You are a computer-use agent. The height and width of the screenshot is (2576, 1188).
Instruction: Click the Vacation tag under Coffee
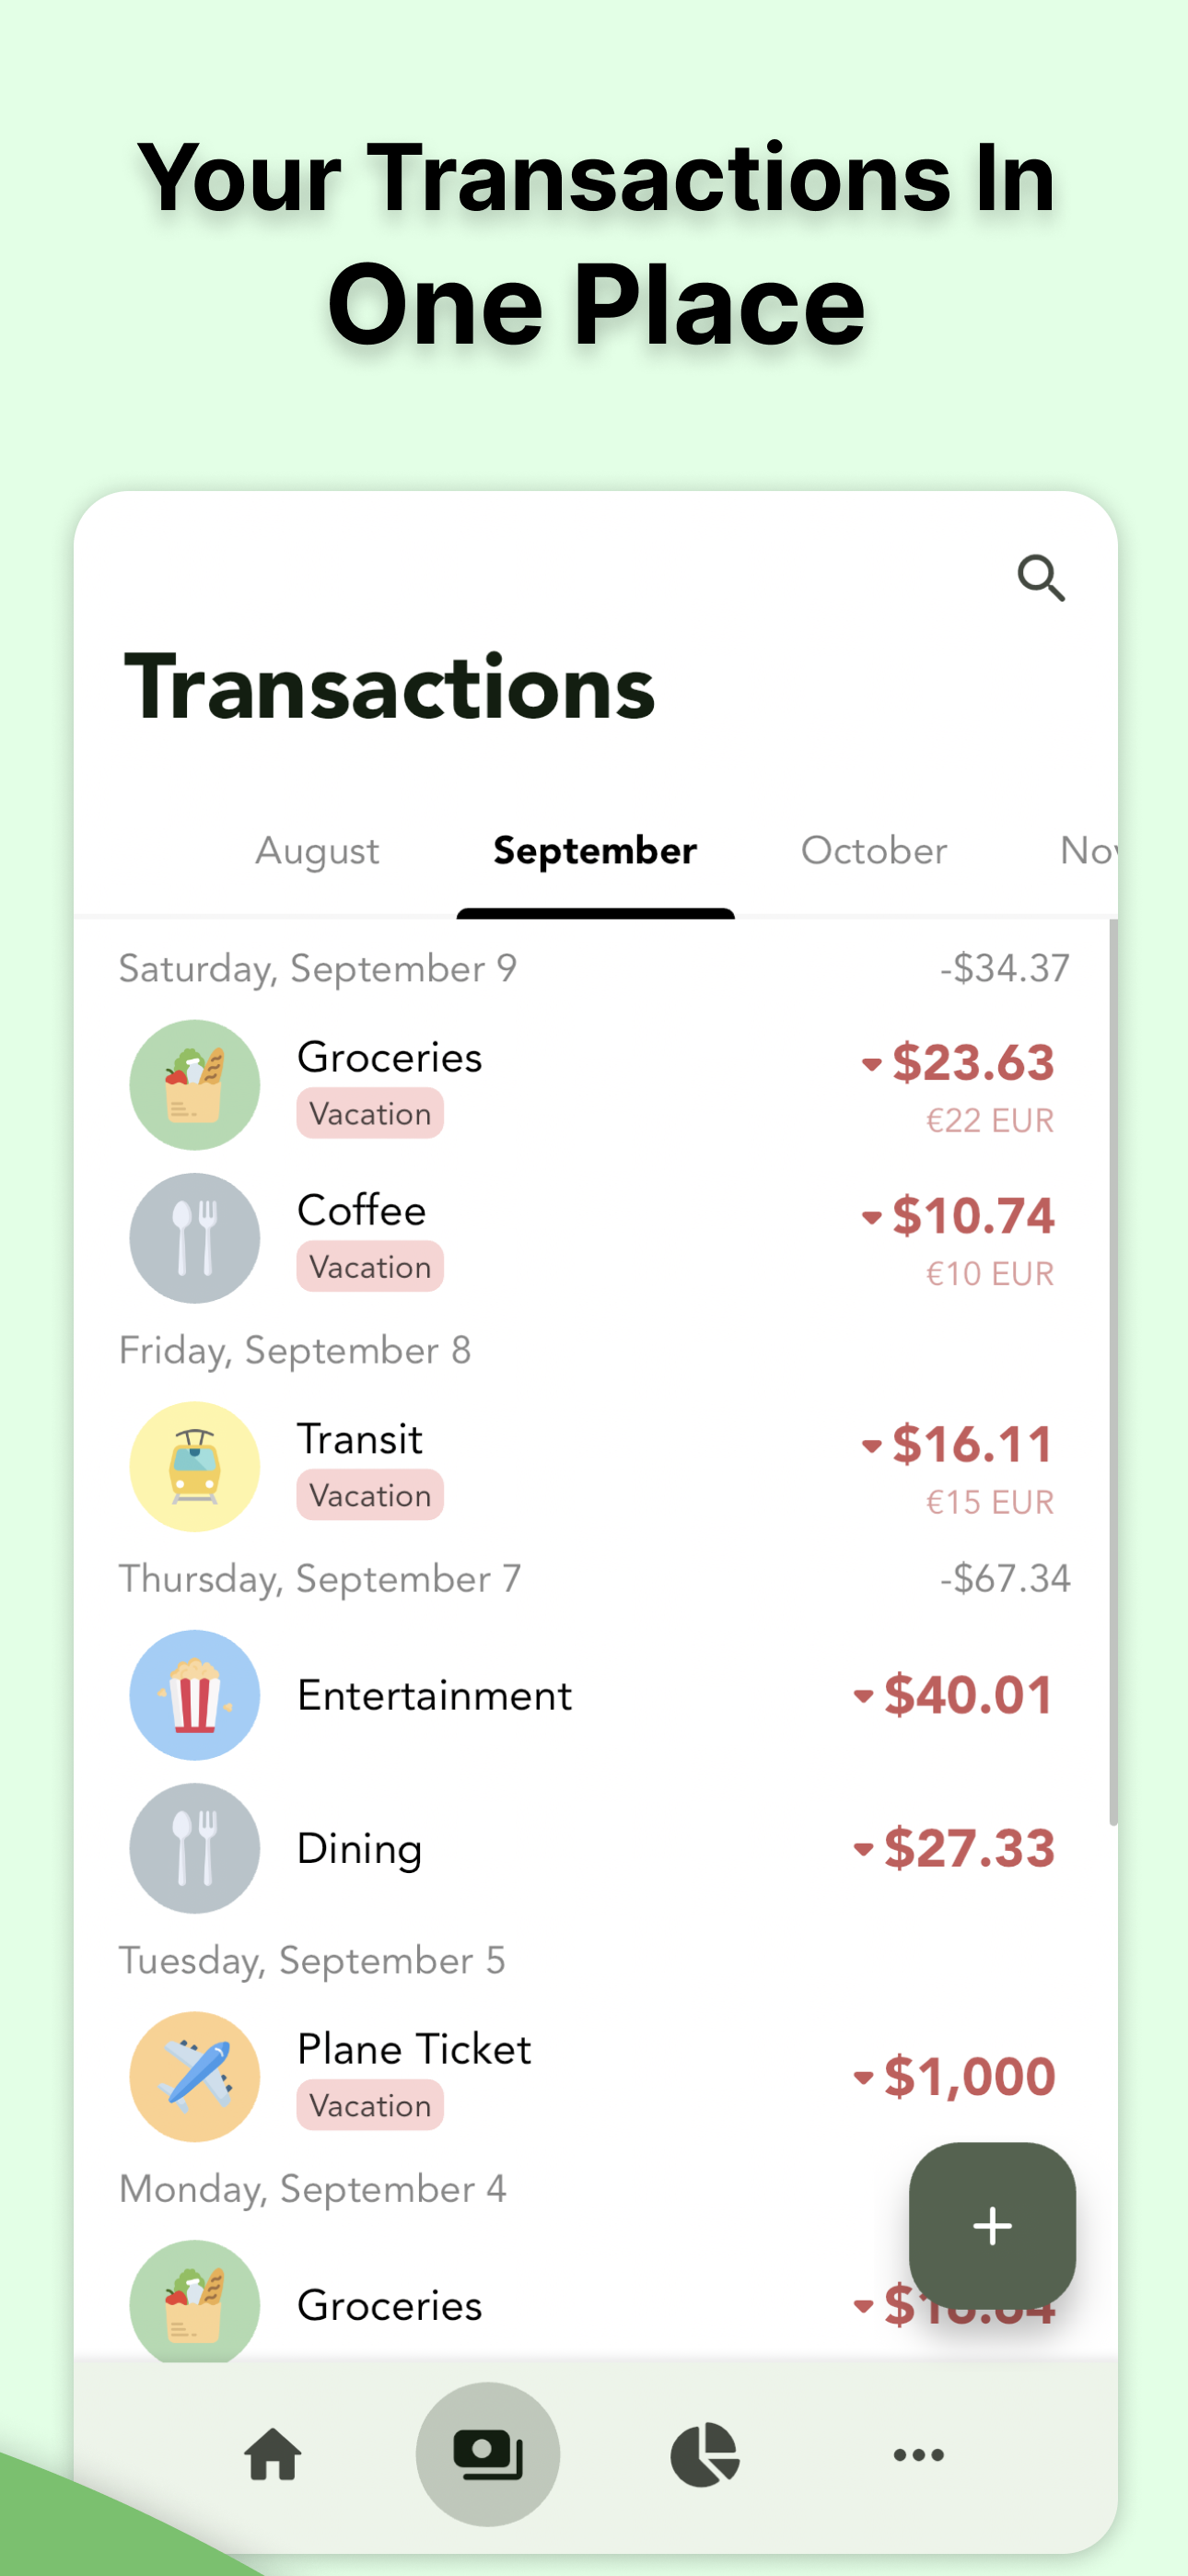tap(370, 1266)
